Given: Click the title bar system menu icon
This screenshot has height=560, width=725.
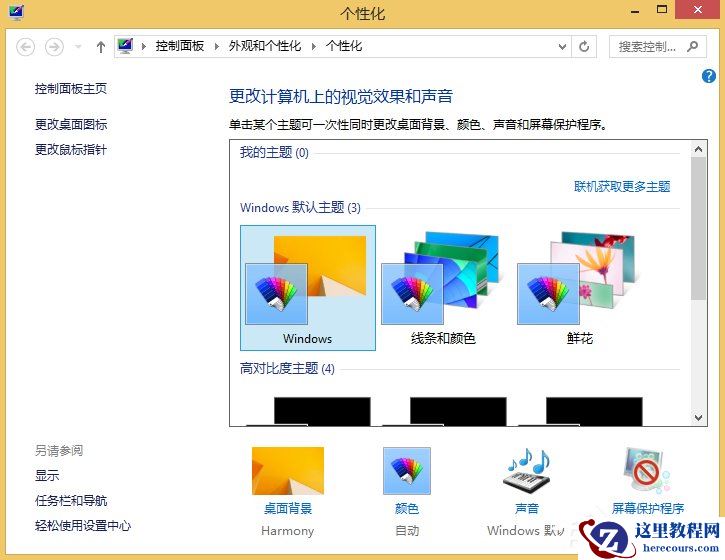Looking at the screenshot, I should (x=16, y=12).
